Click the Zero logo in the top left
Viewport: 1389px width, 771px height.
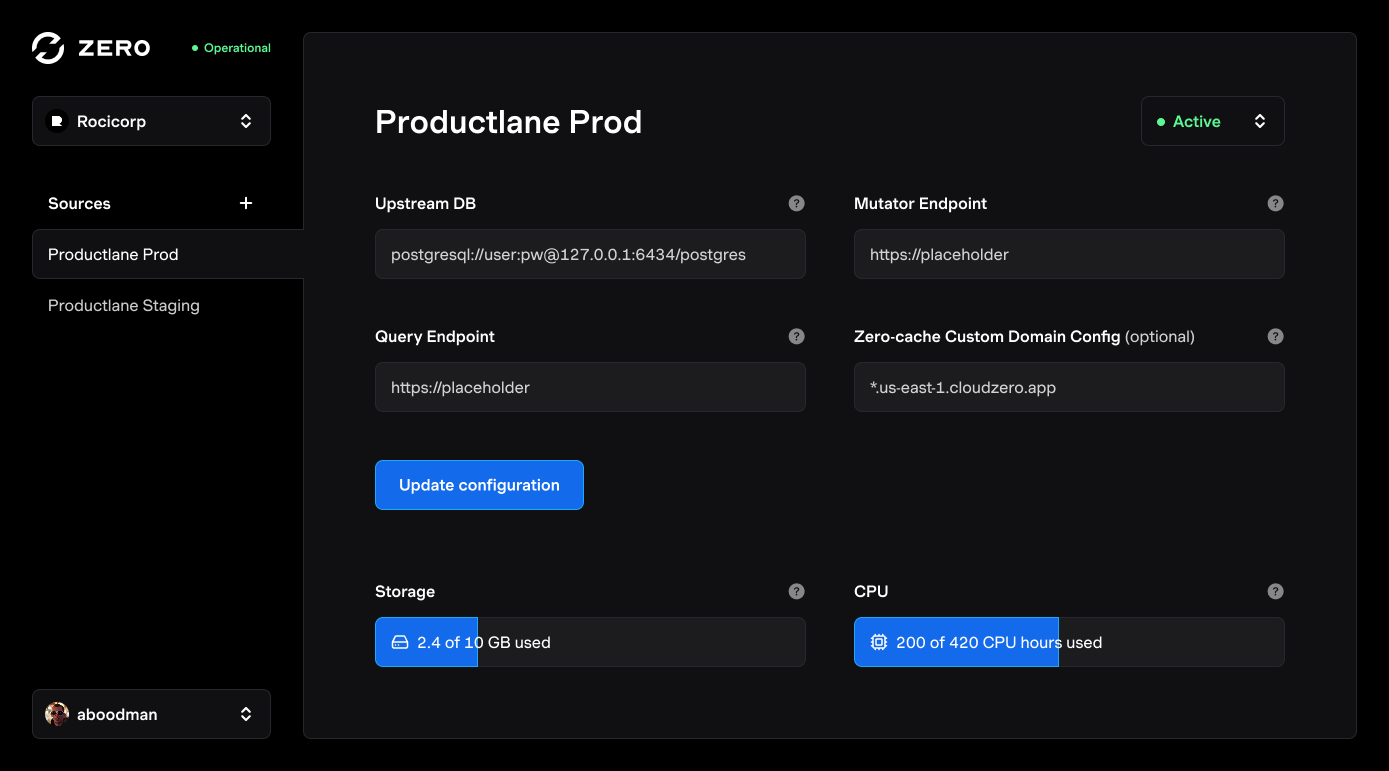click(91, 47)
